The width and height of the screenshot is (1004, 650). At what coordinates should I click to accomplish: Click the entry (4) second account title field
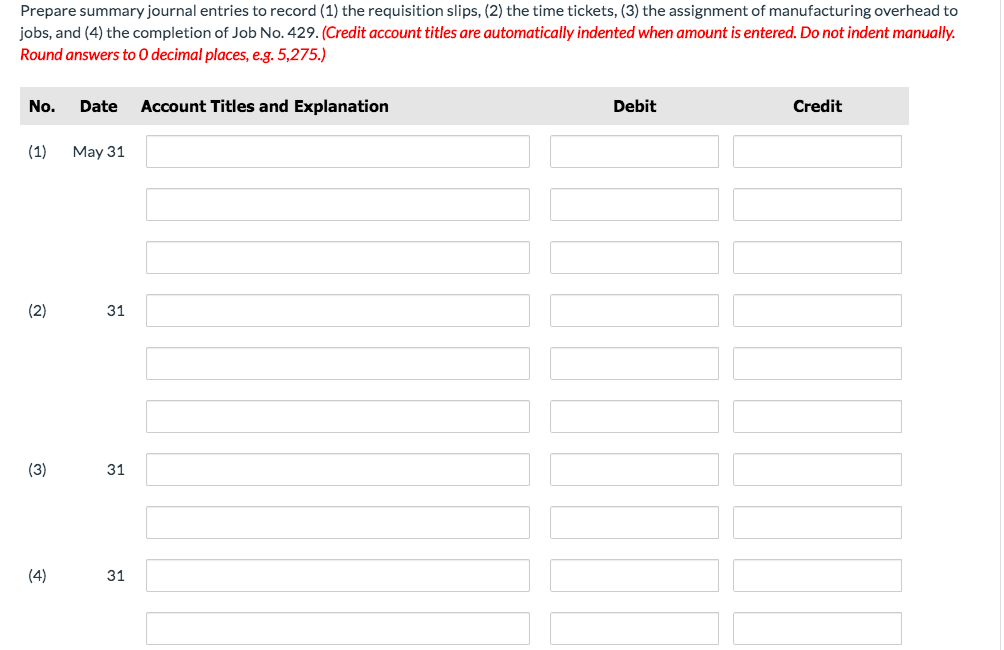coord(337,629)
